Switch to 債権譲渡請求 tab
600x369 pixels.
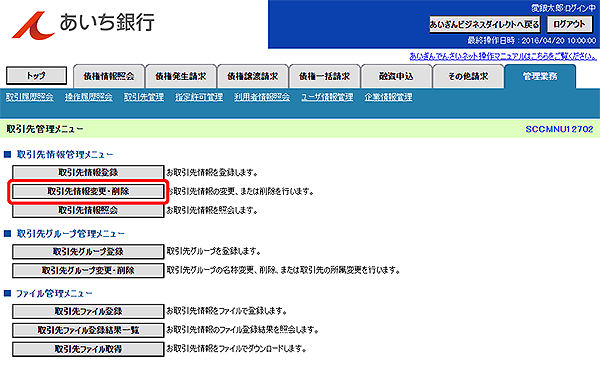(x=253, y=77)
